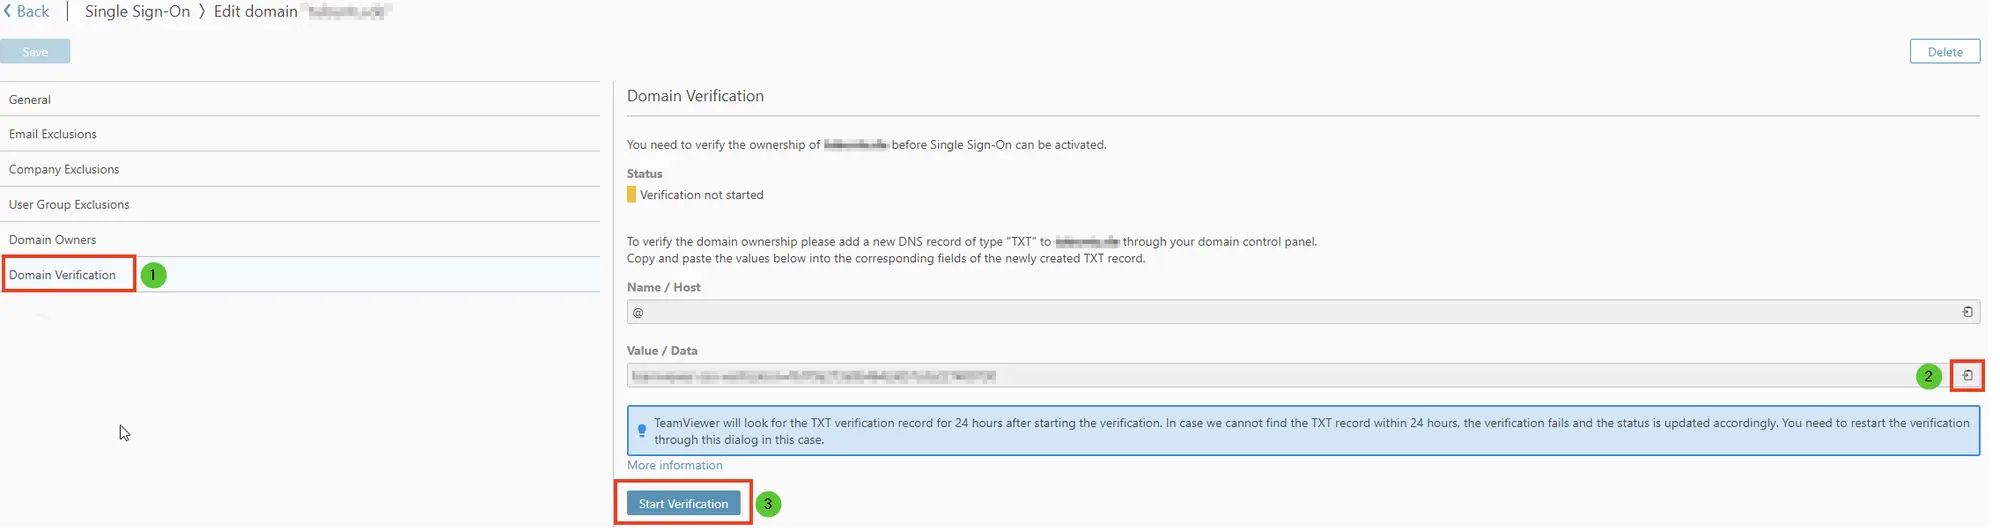Open the General settings section
The image size is (2000, 531).
(300, 99)
